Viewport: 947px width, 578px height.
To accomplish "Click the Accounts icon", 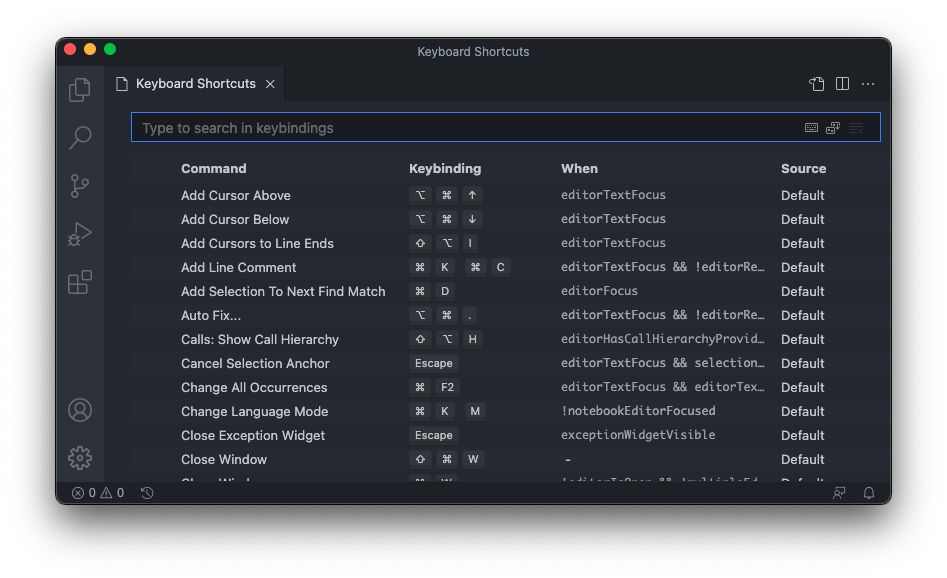I will [80, 410].
